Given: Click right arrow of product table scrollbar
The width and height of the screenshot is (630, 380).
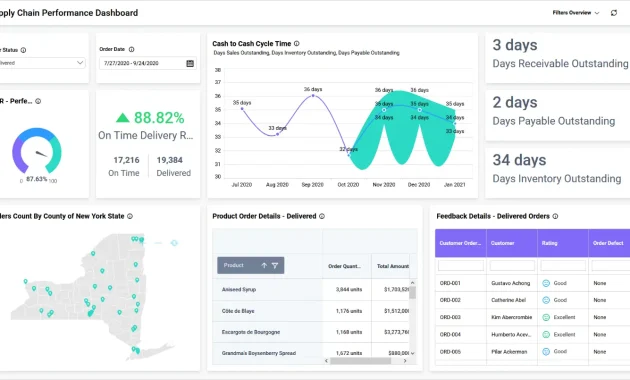Looking at the screenshot, I should (x=405, y=361).
